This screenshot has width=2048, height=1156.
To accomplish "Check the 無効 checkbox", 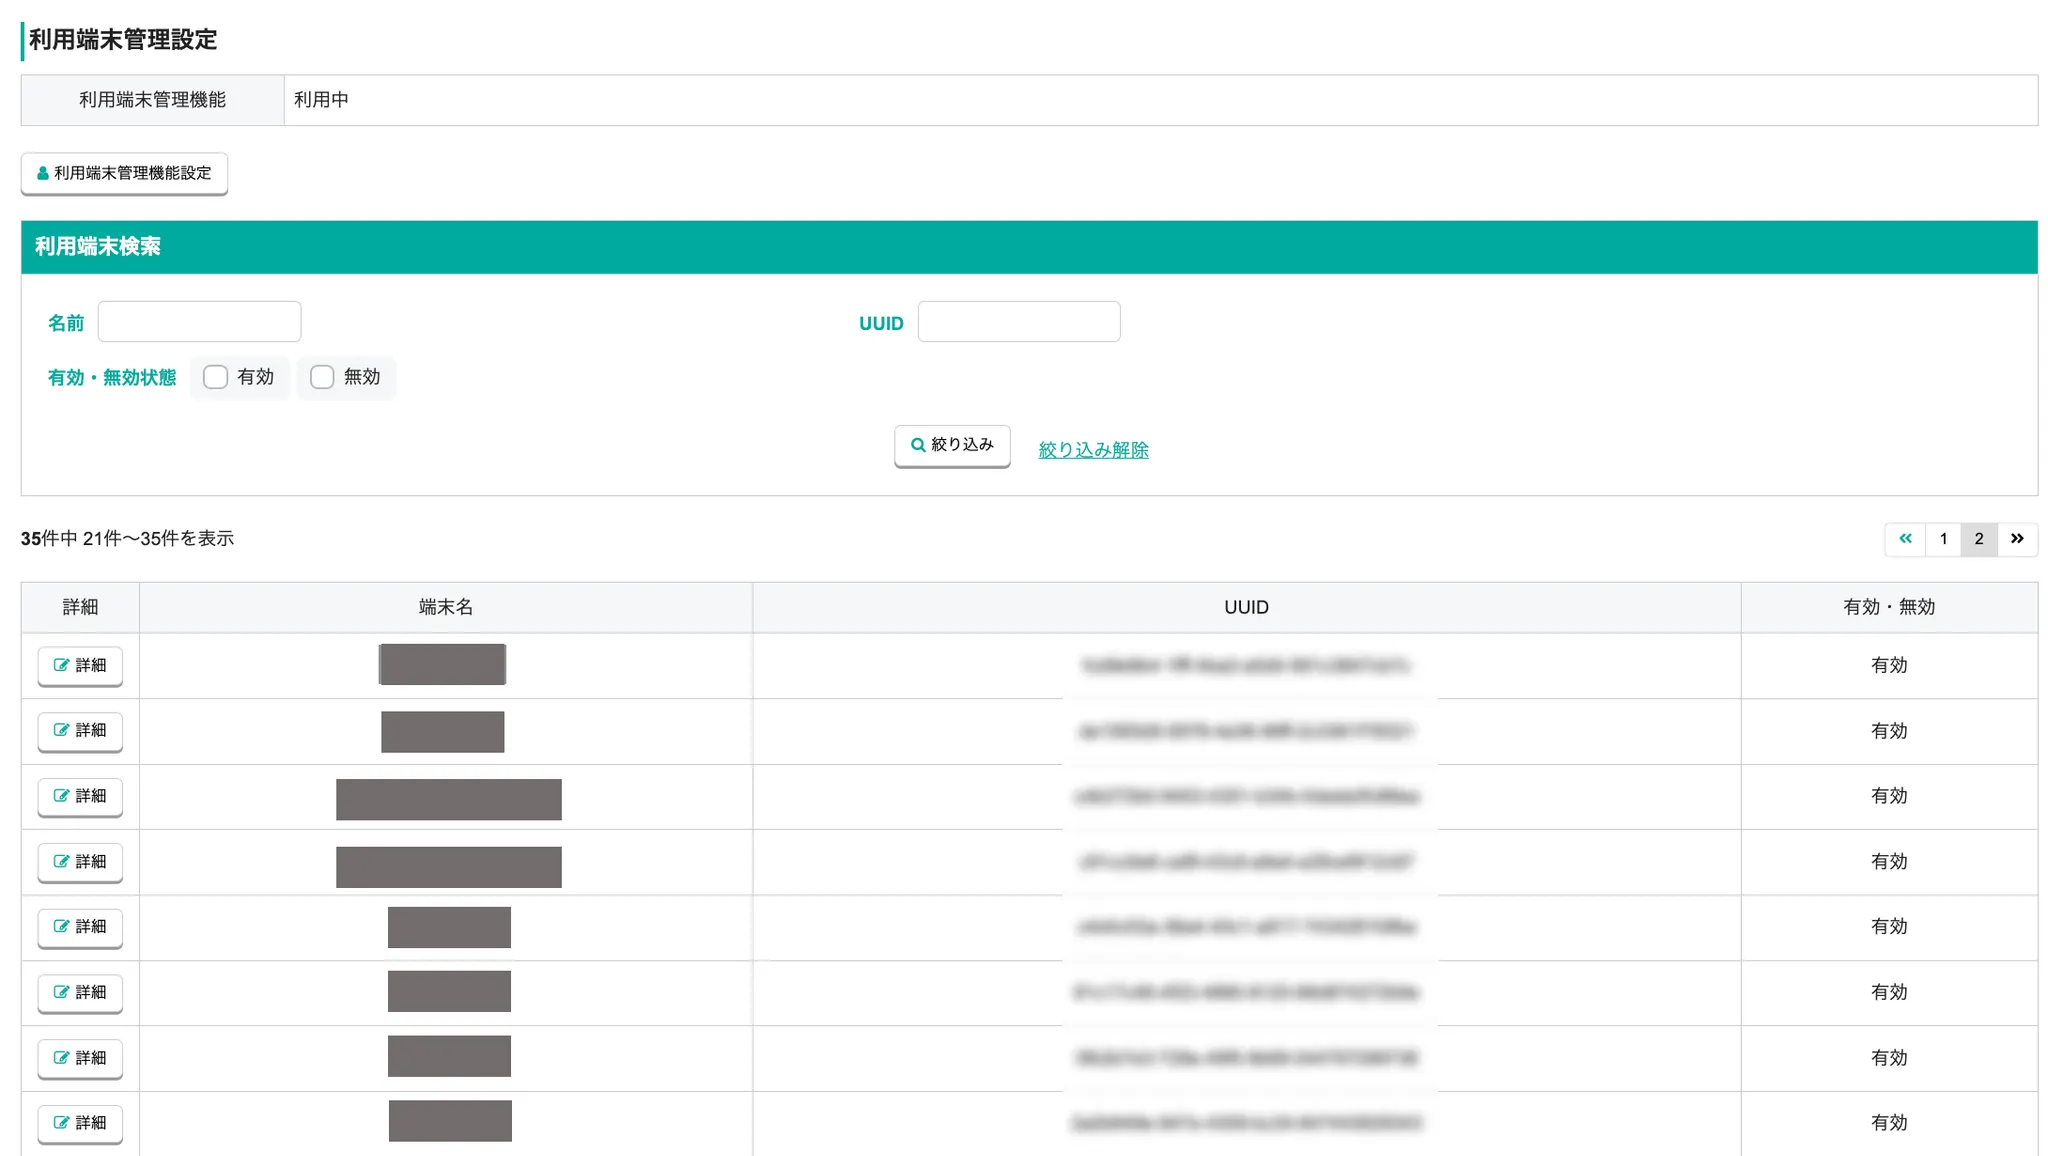I will 322,377.
